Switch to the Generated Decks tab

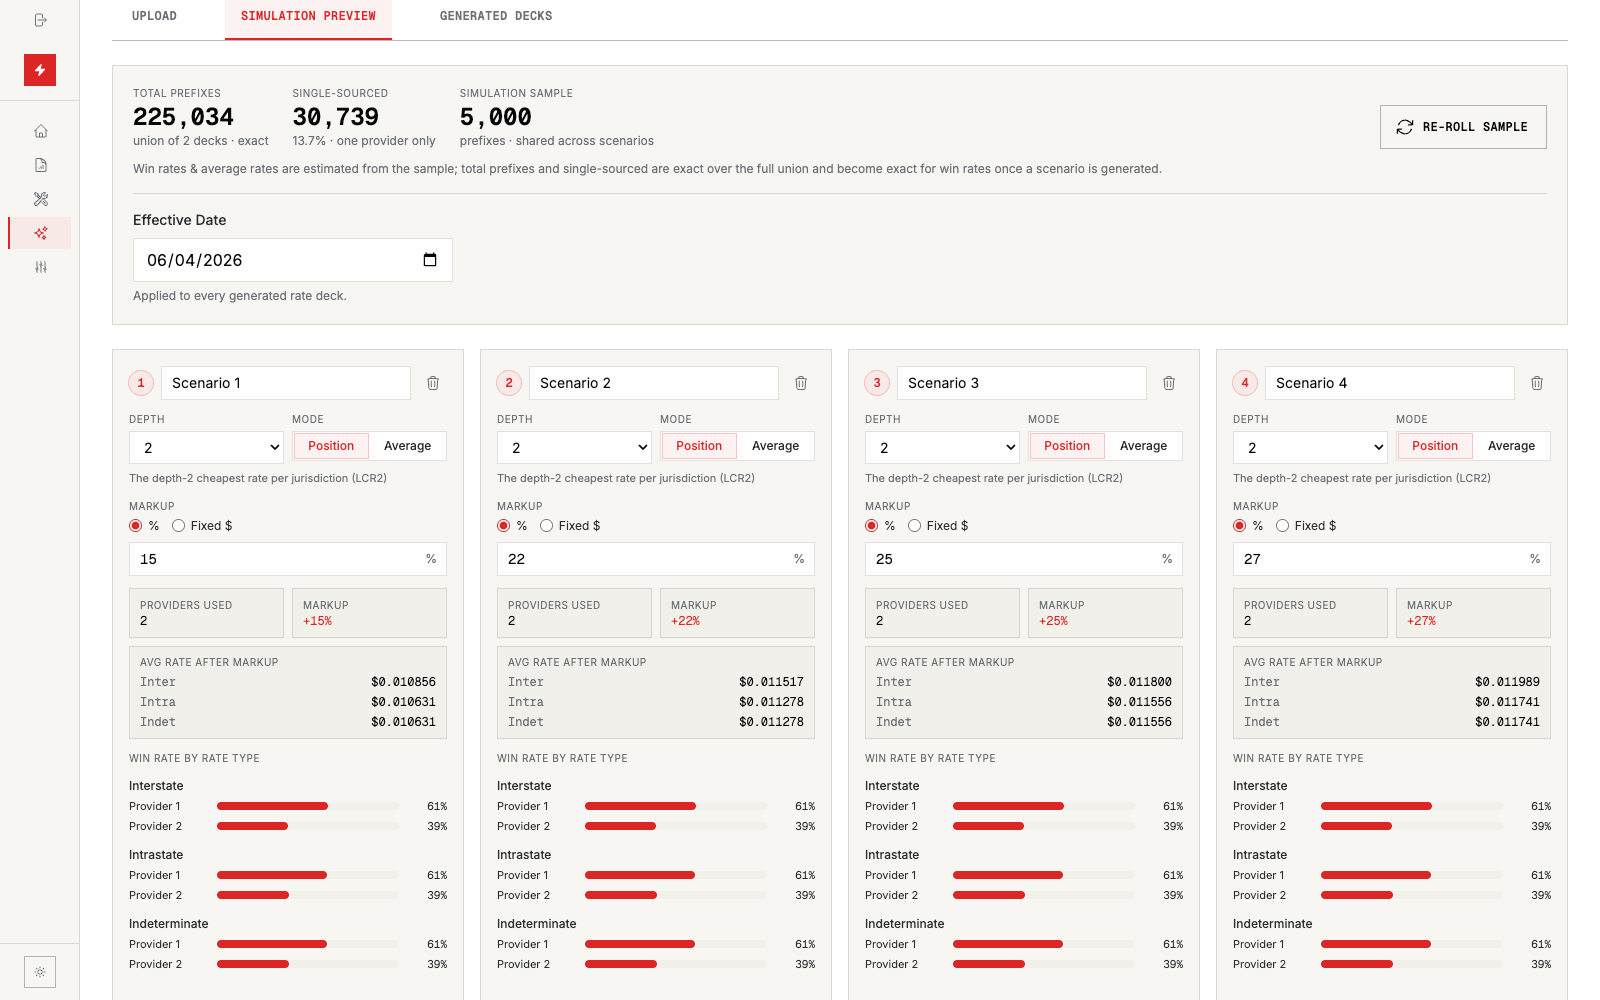tap(496, 16)
